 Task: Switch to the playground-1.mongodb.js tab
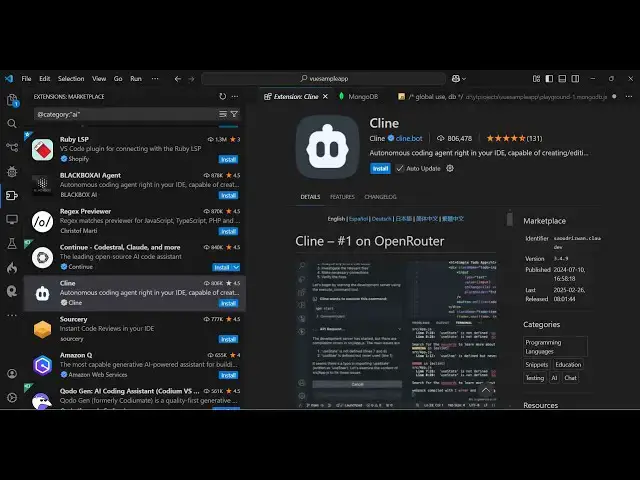click(x=508, y=97)
